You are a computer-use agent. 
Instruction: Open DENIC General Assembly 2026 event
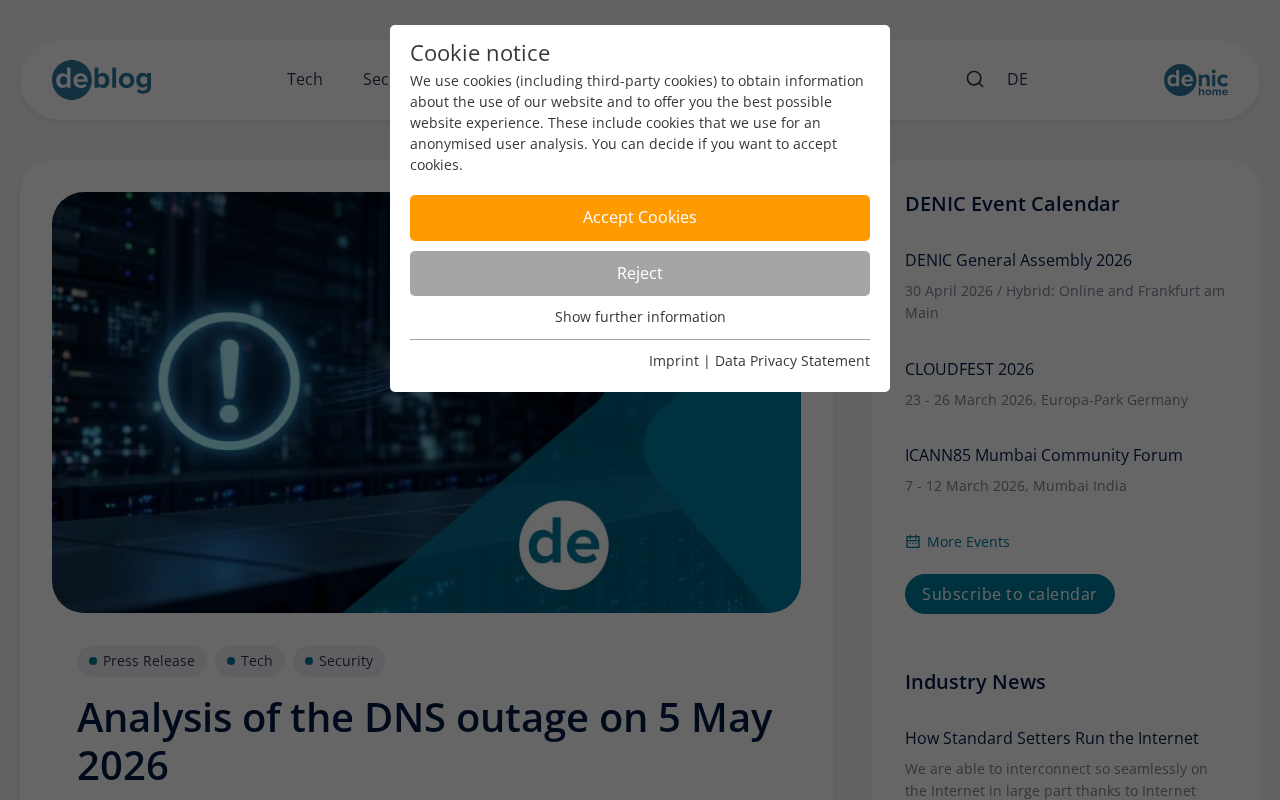click(x=1018, y=260)
